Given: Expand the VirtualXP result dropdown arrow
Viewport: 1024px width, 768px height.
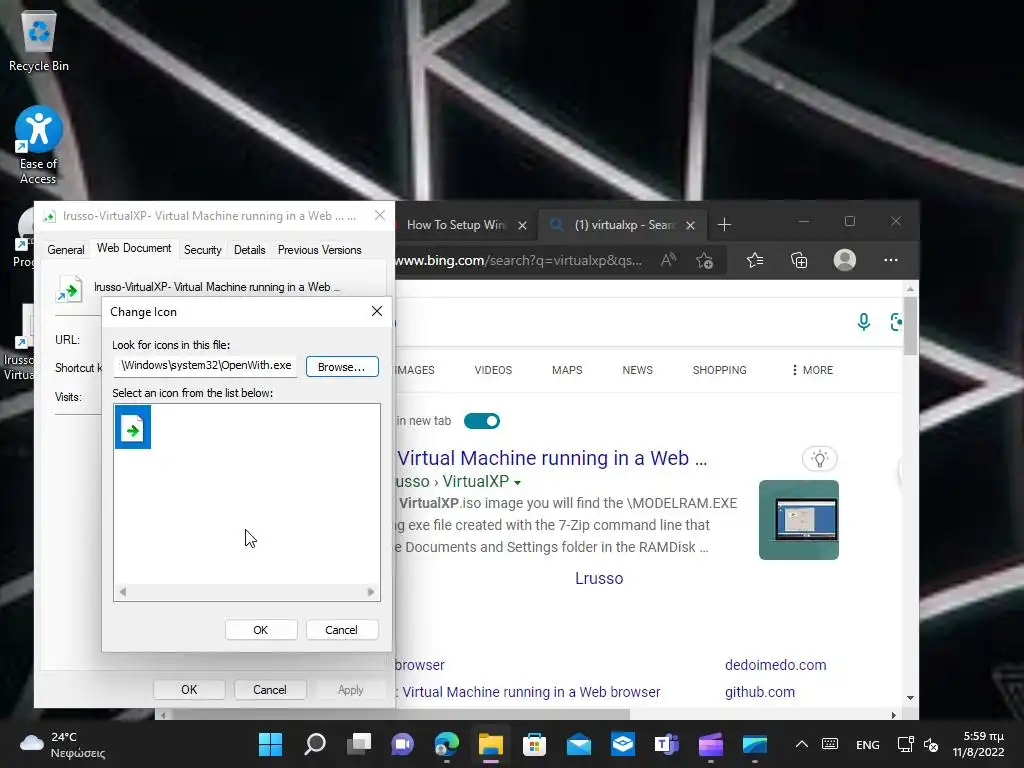Looking at the screenshot, I should [x=517, y=483].
